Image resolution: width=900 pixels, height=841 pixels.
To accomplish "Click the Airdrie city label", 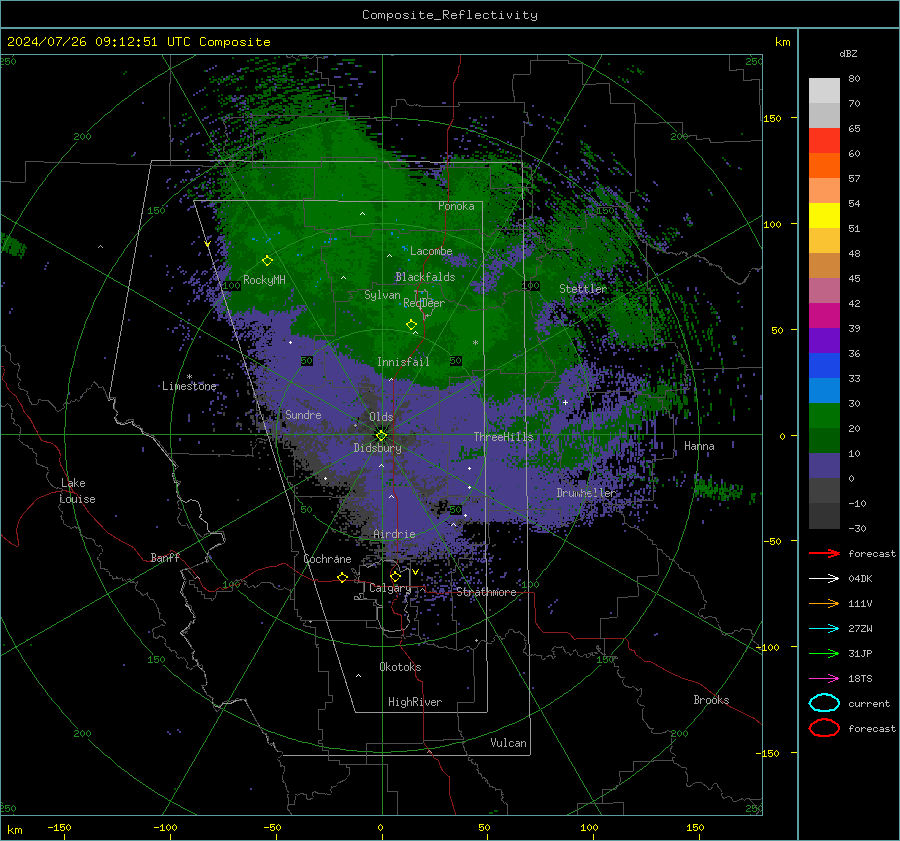I will (x=394, y=534).
